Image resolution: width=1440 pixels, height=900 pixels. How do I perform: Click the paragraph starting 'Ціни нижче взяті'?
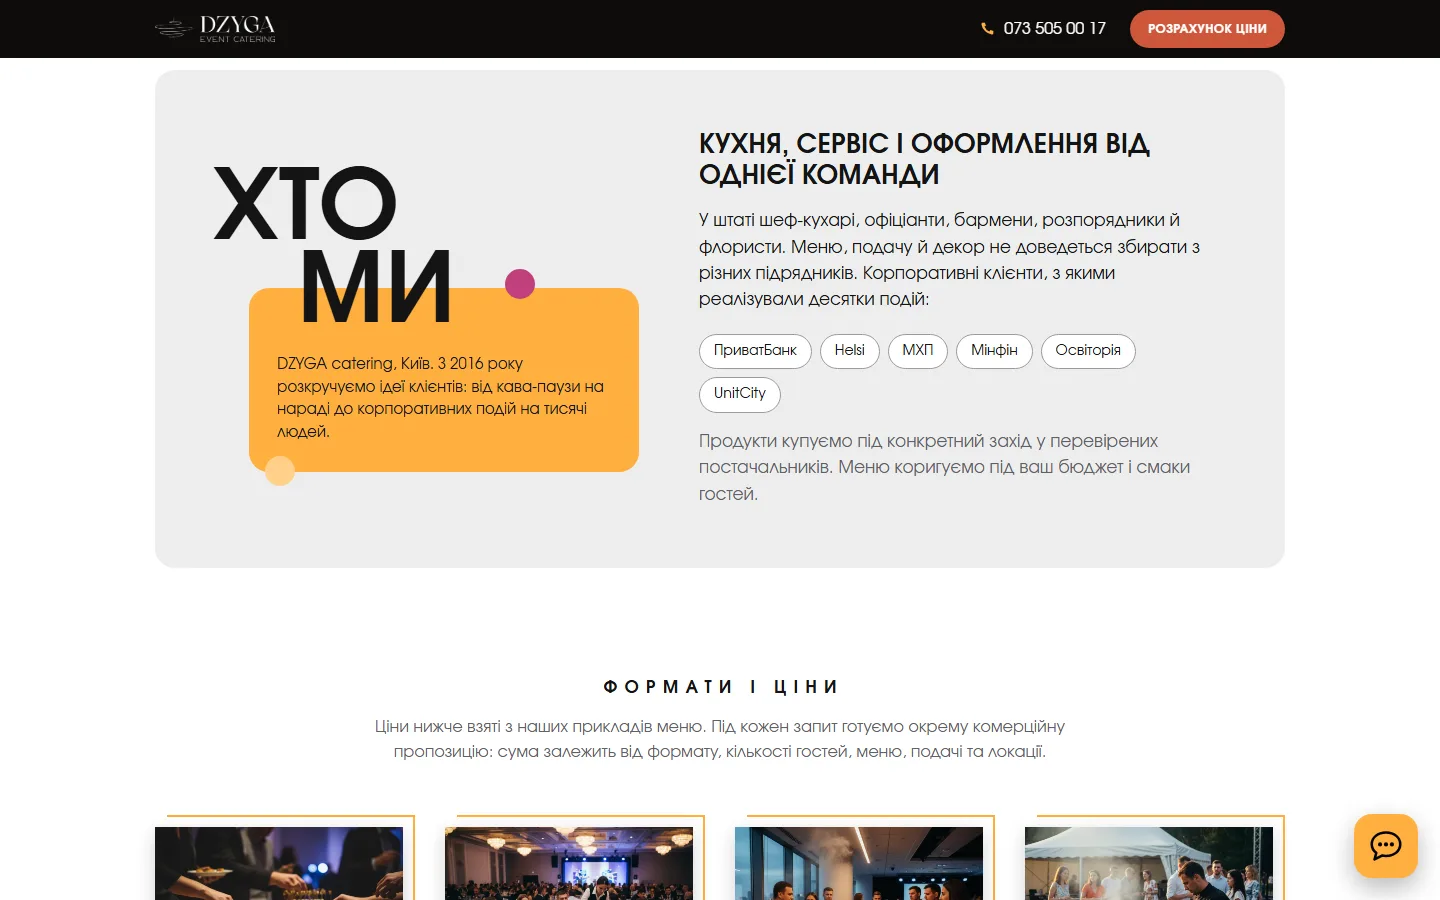coord(720,739)
